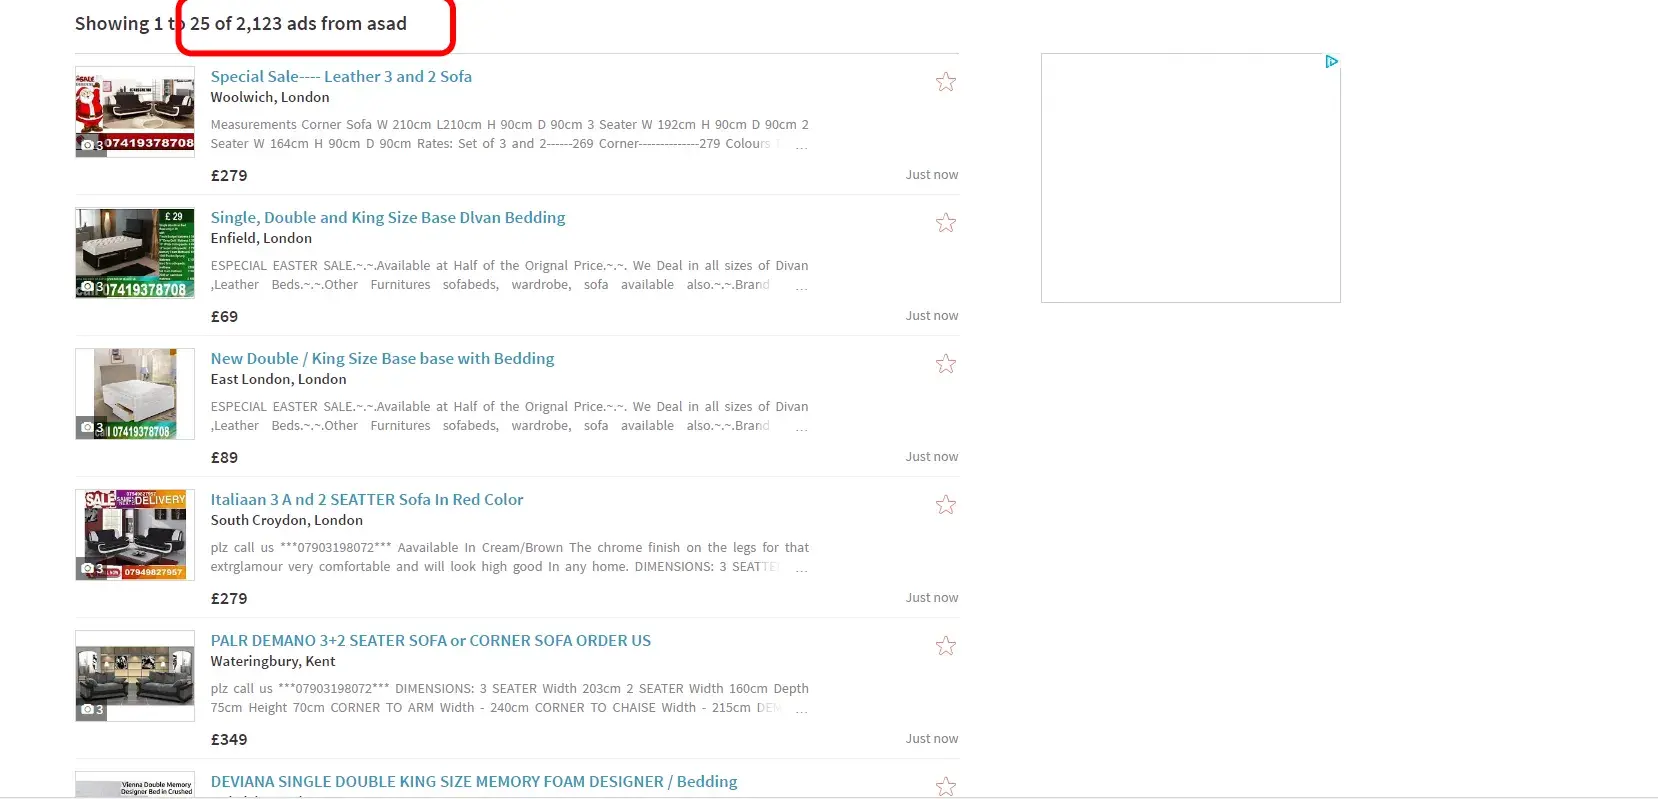Save the Italiaan 3 and 2 Seatter Sofa ad star
Screen dimensions: 1658x799
coord(945,505)
